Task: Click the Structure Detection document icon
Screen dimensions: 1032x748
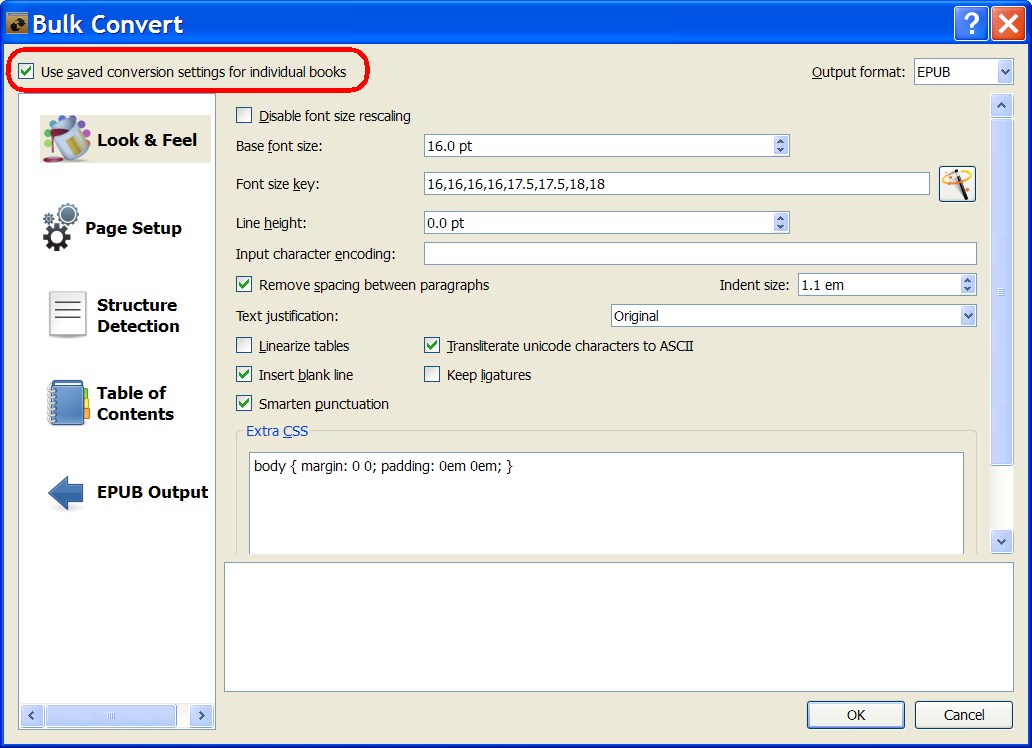Action: 67,315
